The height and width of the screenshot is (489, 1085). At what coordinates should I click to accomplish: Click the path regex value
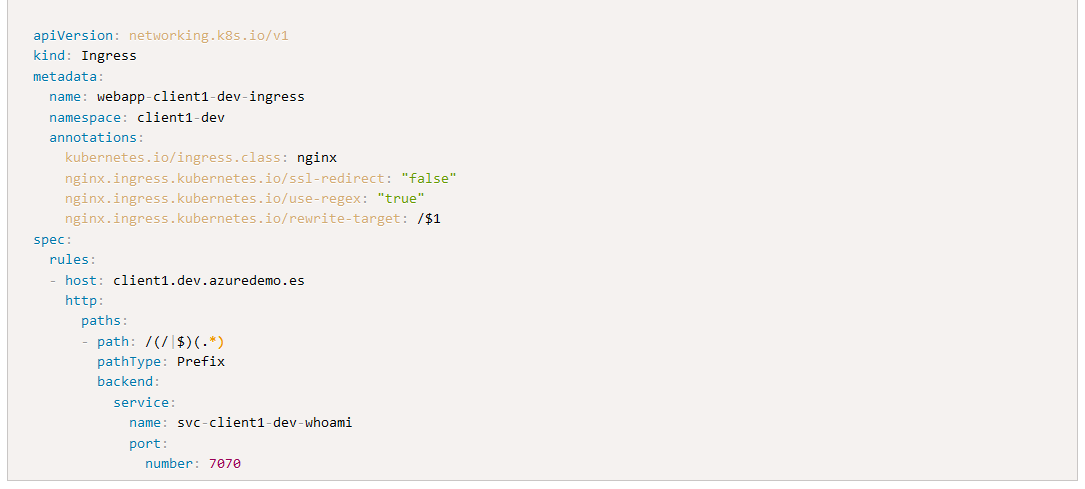pos(185,342)
